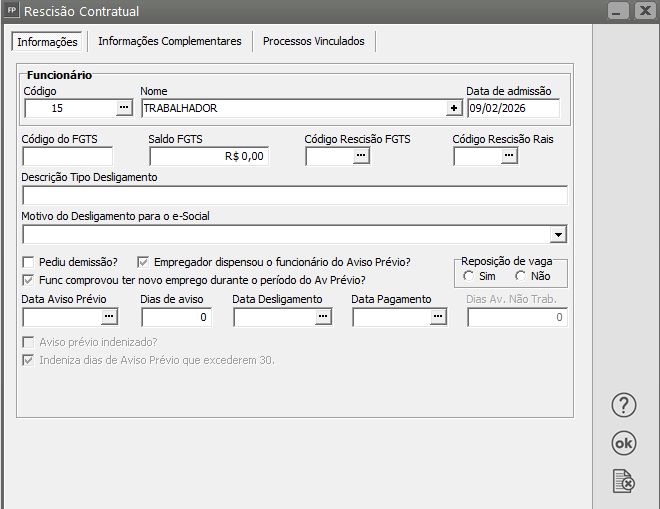Click the plus button beside Nome field
This screenshot has width=660, height=509.
tap(454, 108)
